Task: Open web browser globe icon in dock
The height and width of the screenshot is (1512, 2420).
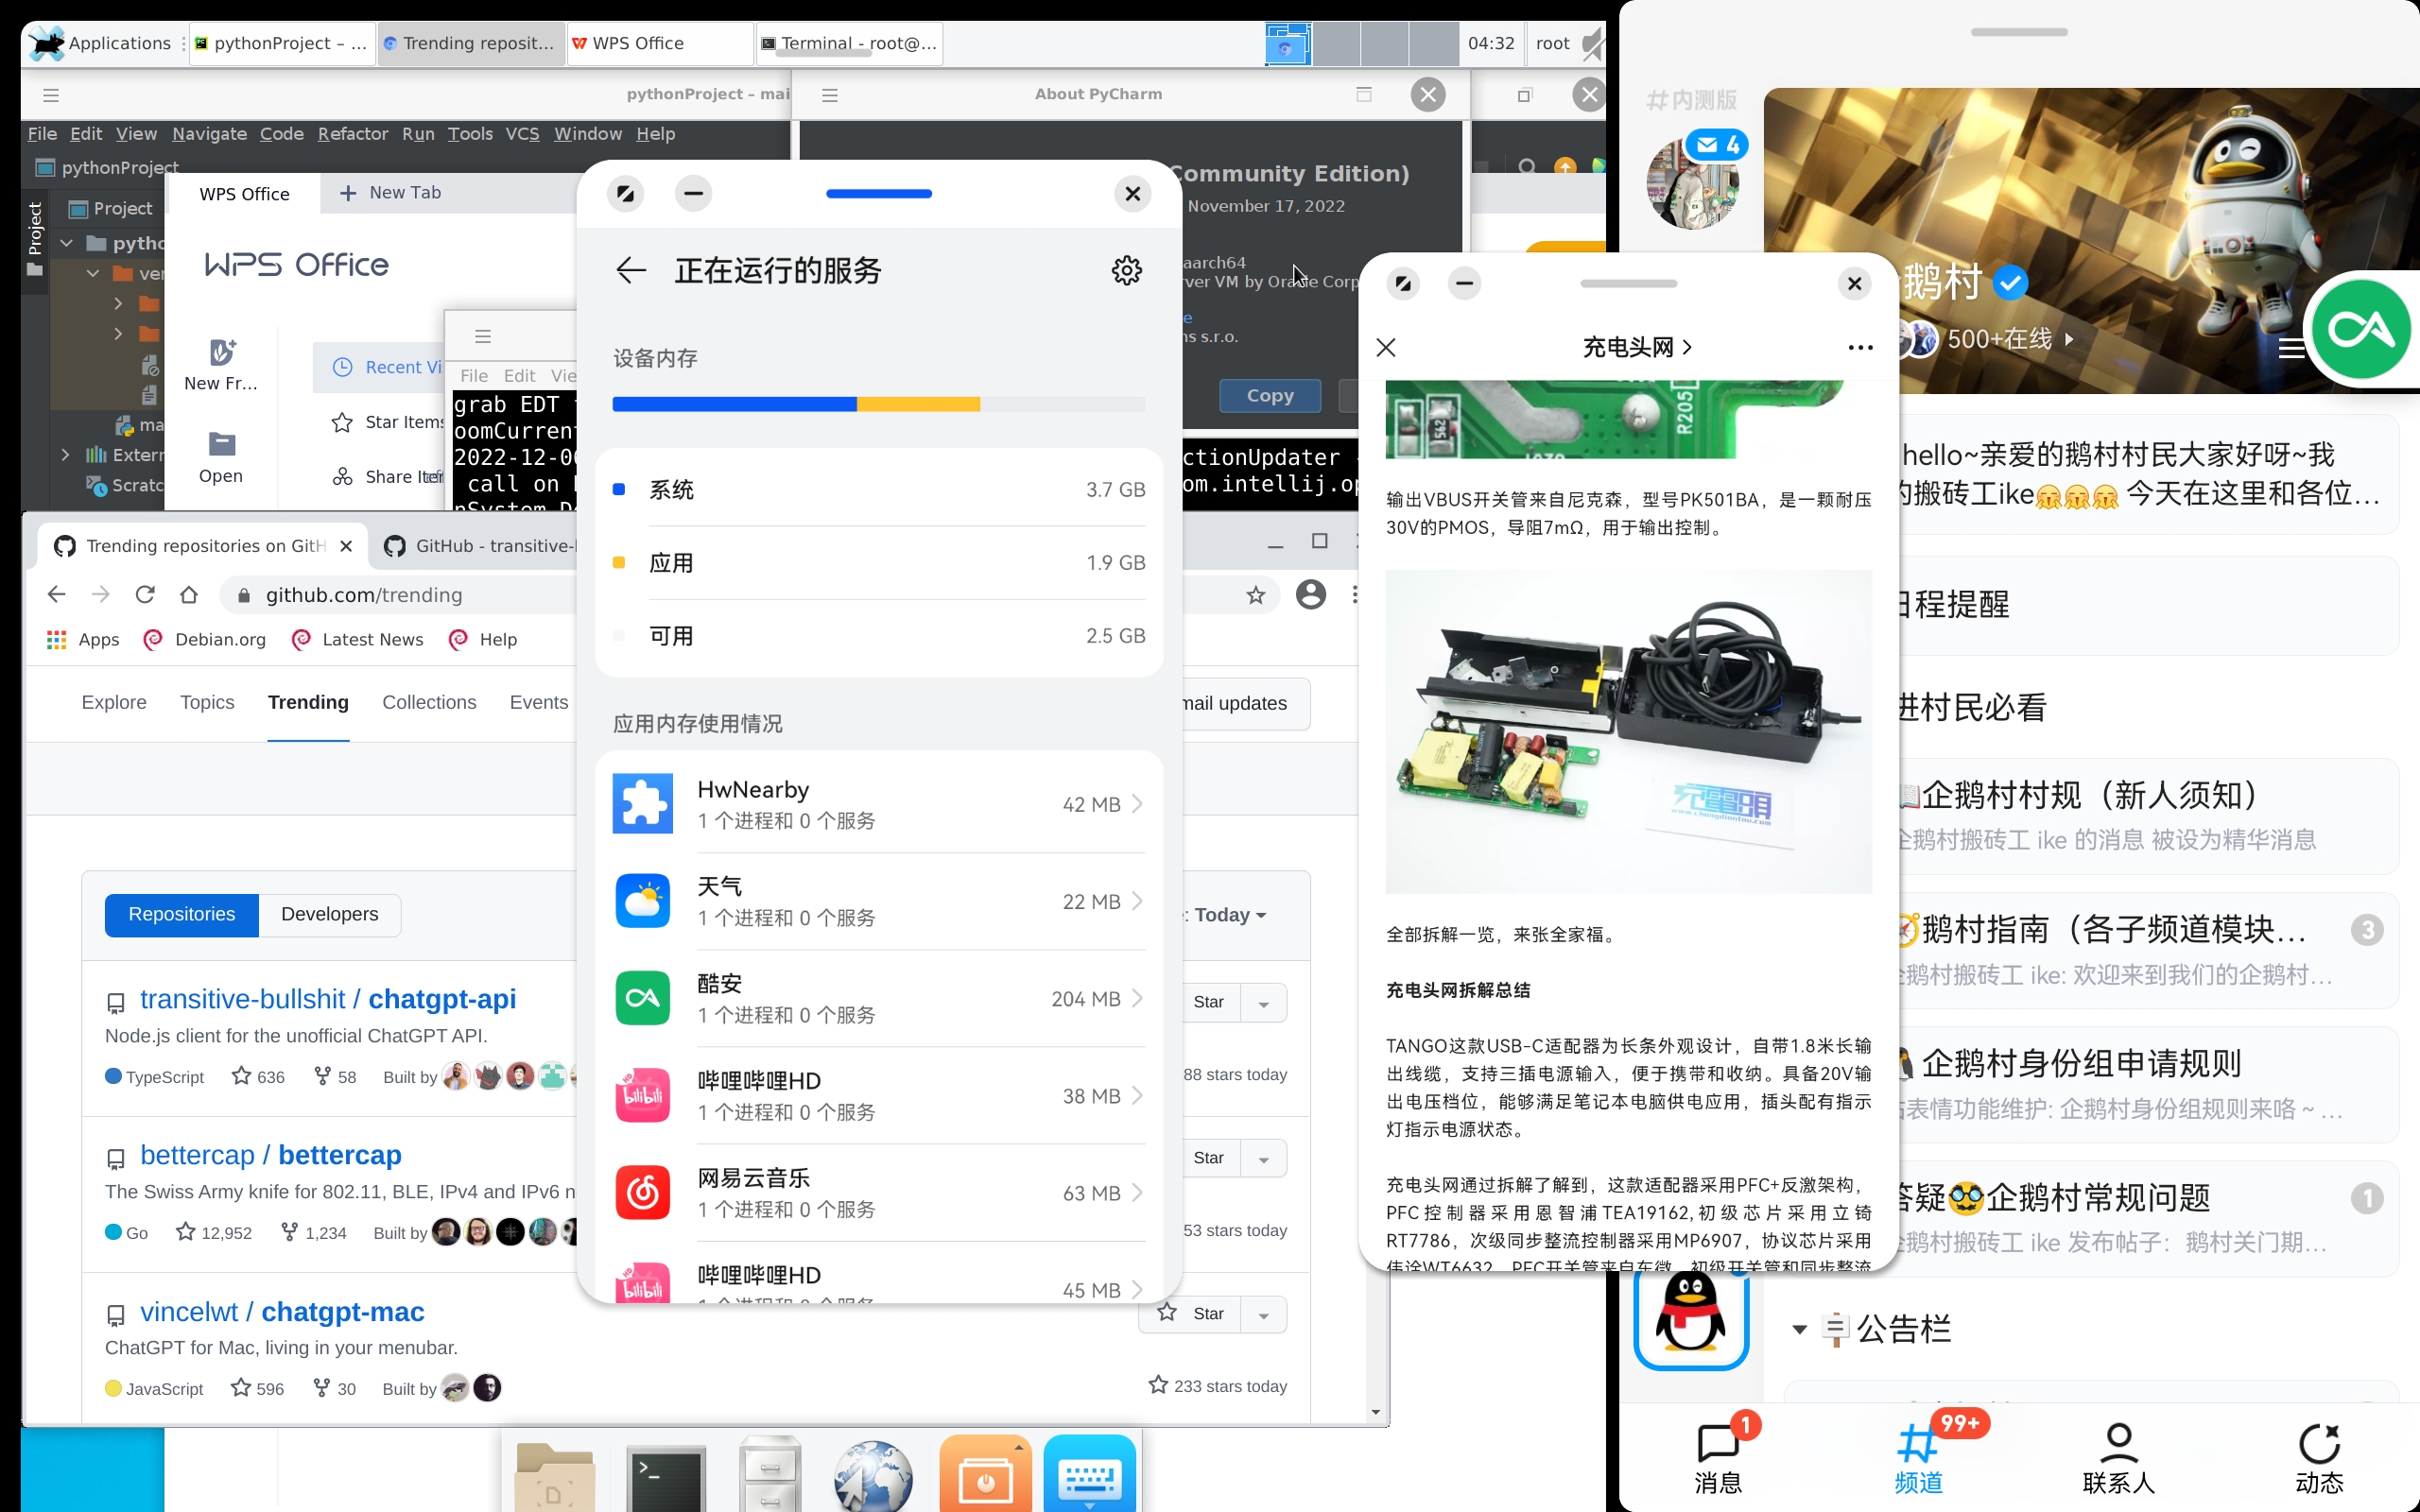Action: point(873,1476)
